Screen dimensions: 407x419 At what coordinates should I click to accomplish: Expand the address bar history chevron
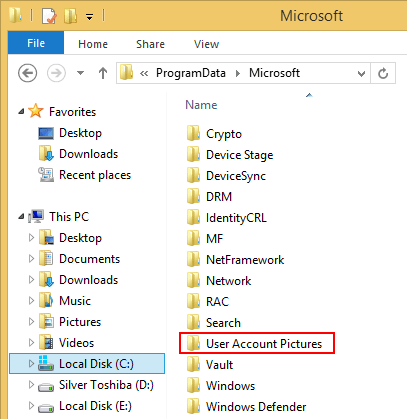361,73
